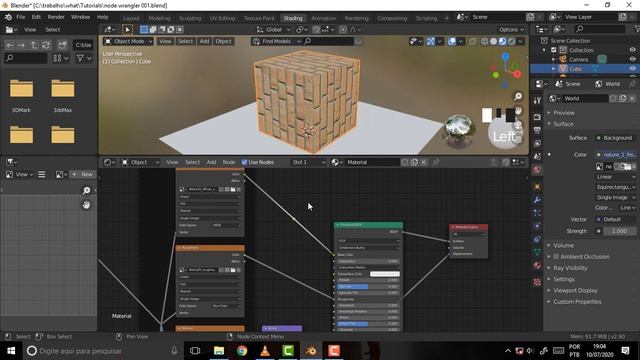The width and height of the screenshot is (640, 360).
Task: Click the World tab button in properties
Action: [x=608, y=84]
